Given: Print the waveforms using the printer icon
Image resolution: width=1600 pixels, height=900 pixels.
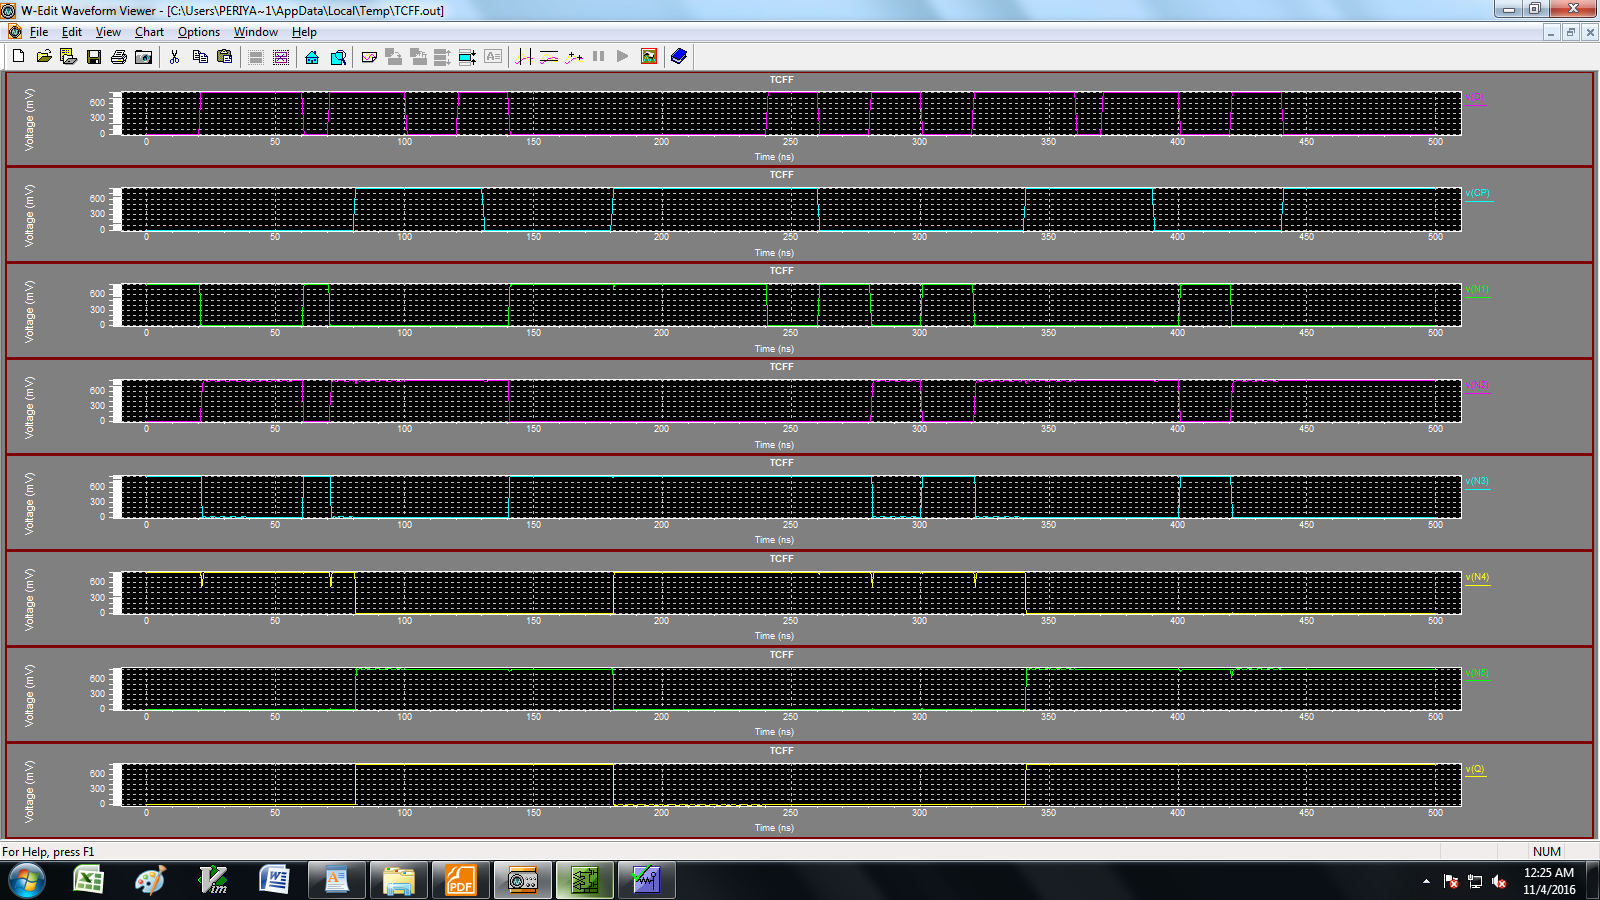Looking at the screenshot, I should (x=119, y=57).
